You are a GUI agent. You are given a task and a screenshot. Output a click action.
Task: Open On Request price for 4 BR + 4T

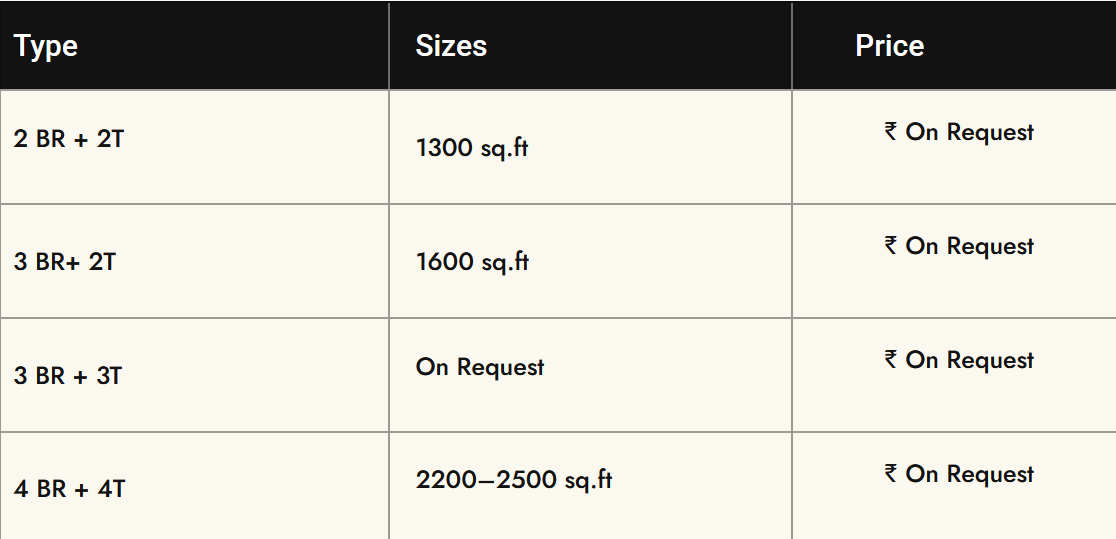[x=969, y=474]
